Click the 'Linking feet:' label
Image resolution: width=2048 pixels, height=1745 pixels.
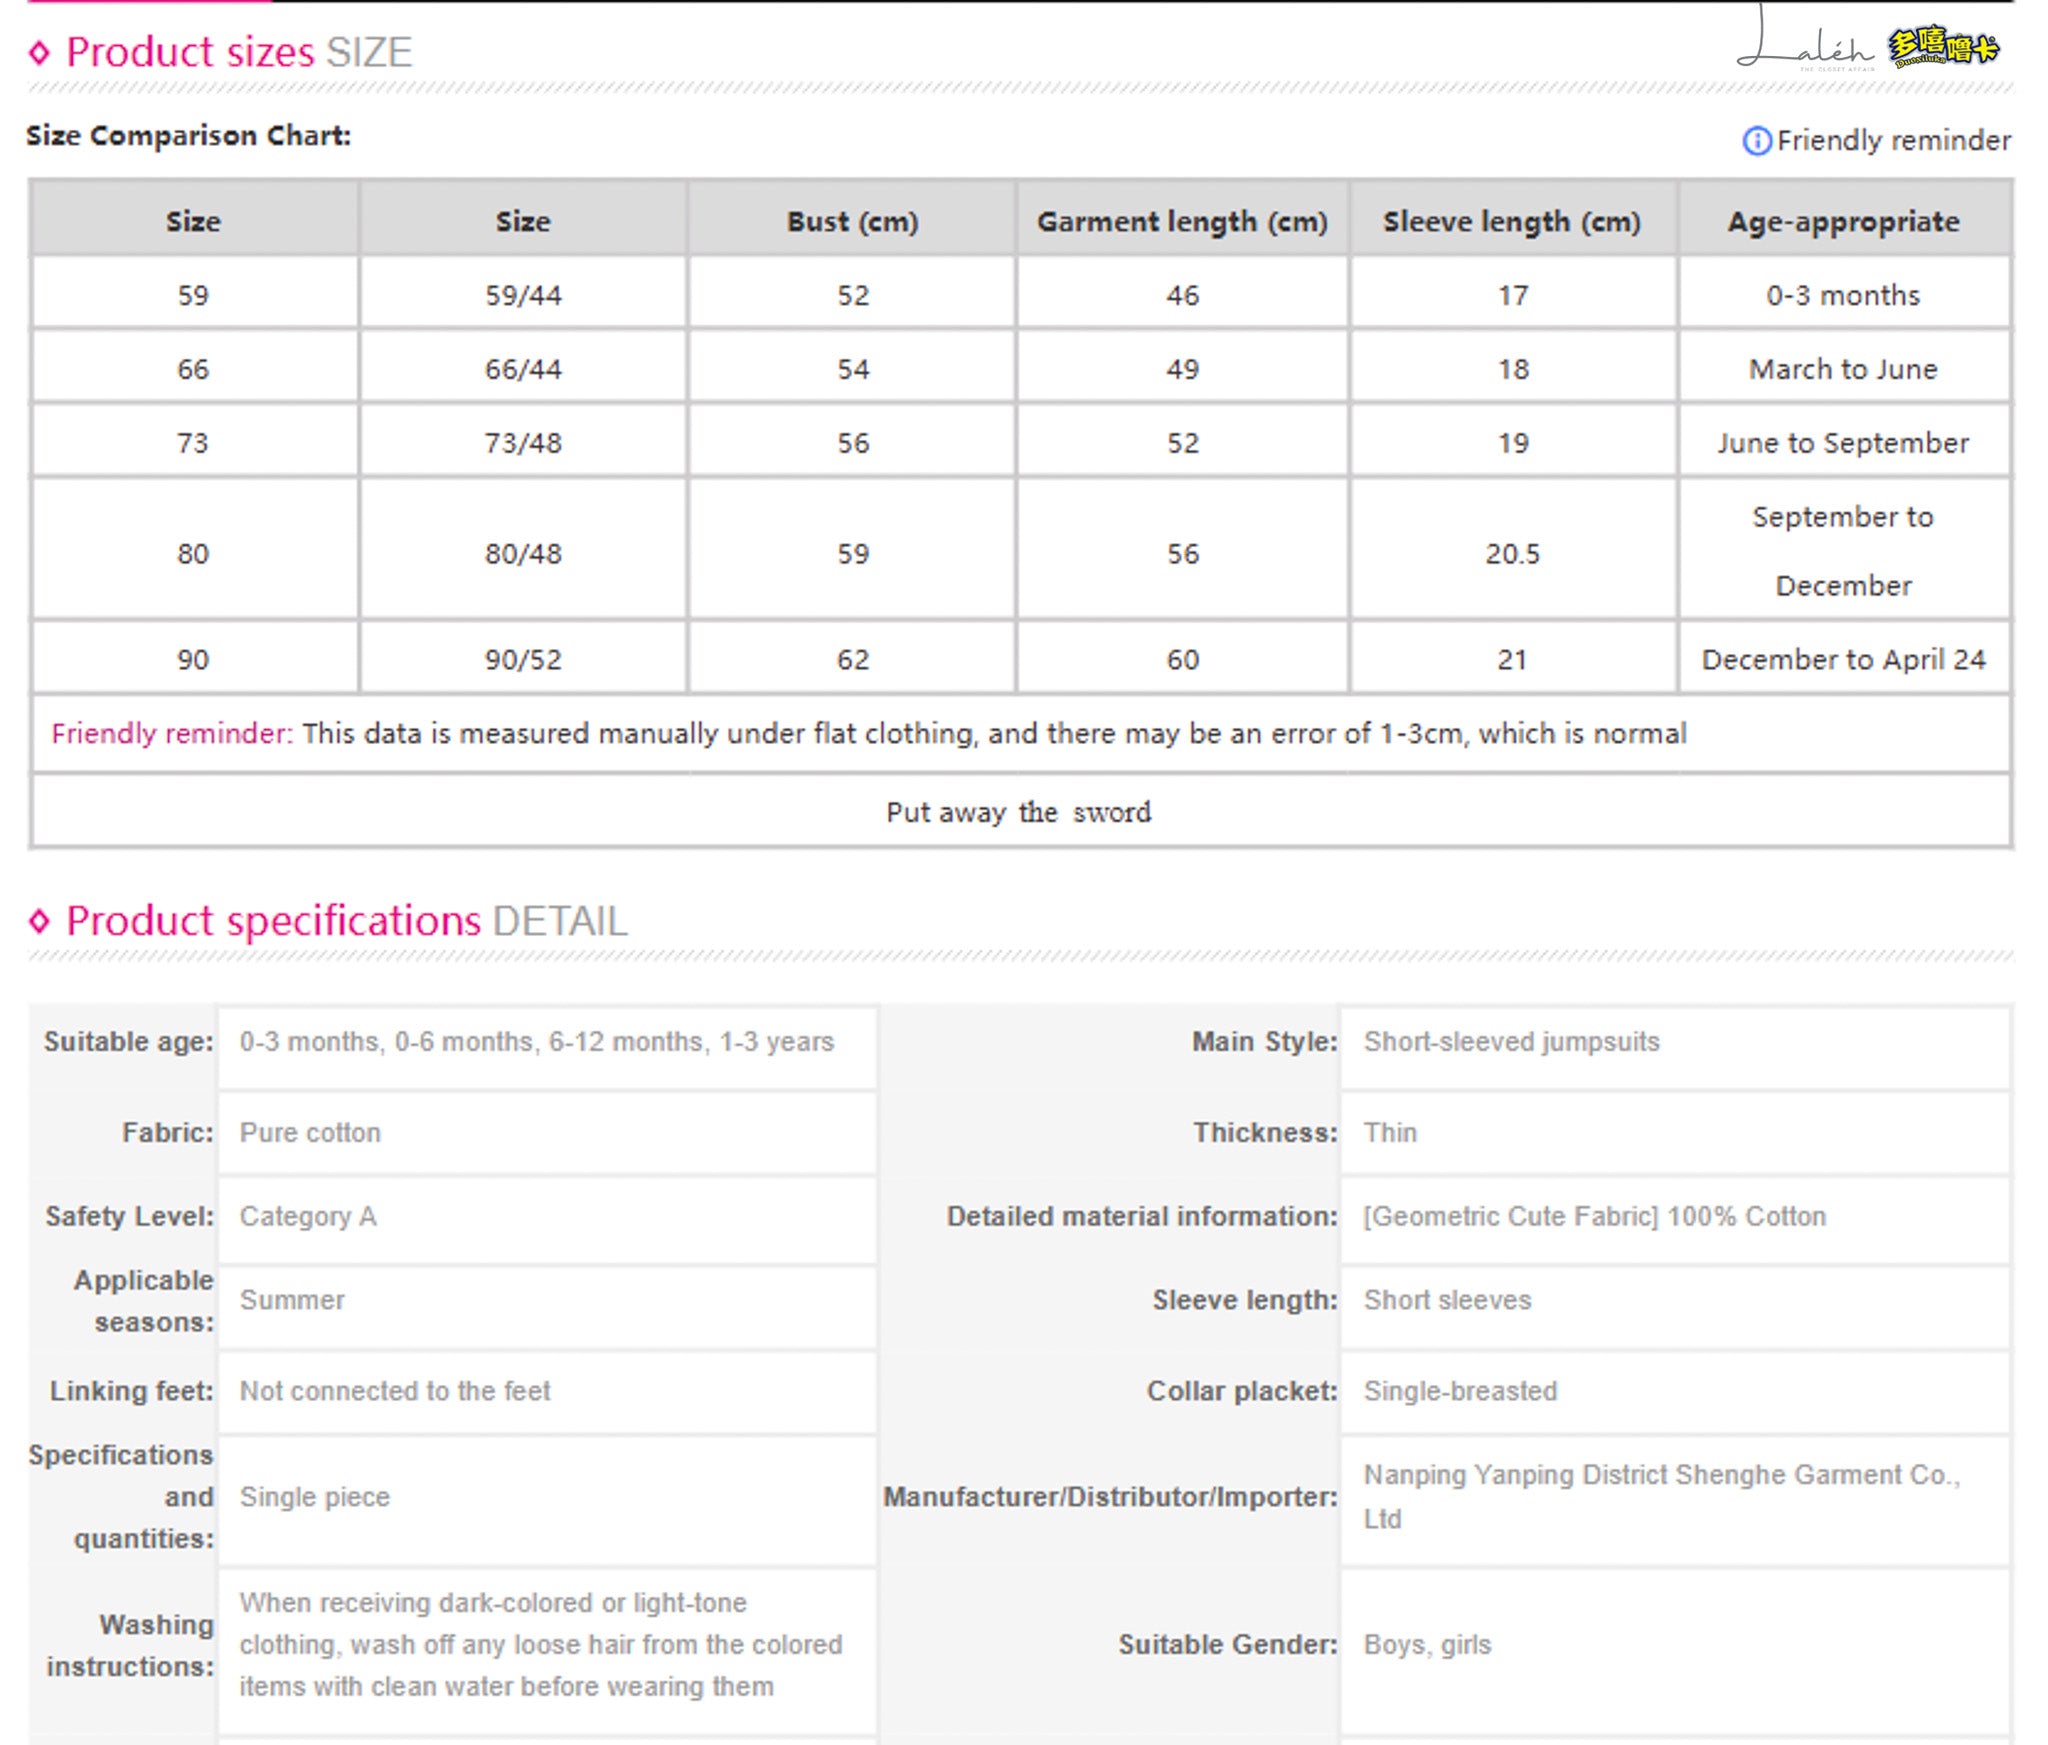click(x=131, y=1391)
